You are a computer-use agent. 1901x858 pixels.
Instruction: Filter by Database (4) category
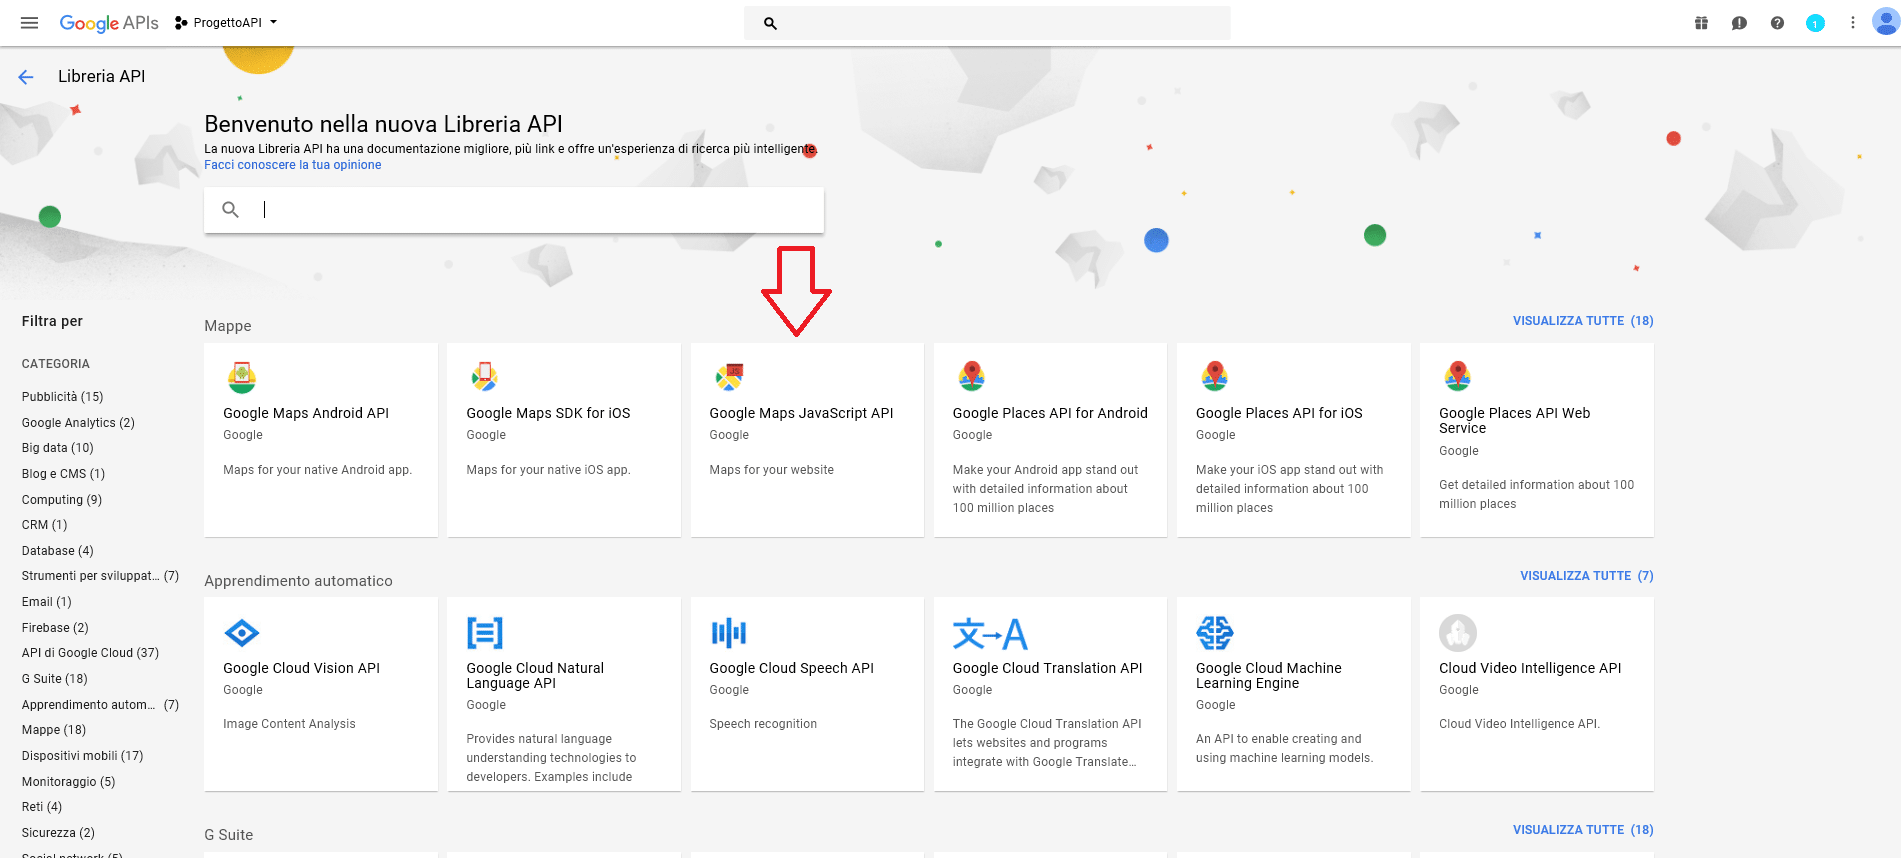coord(57,551)
